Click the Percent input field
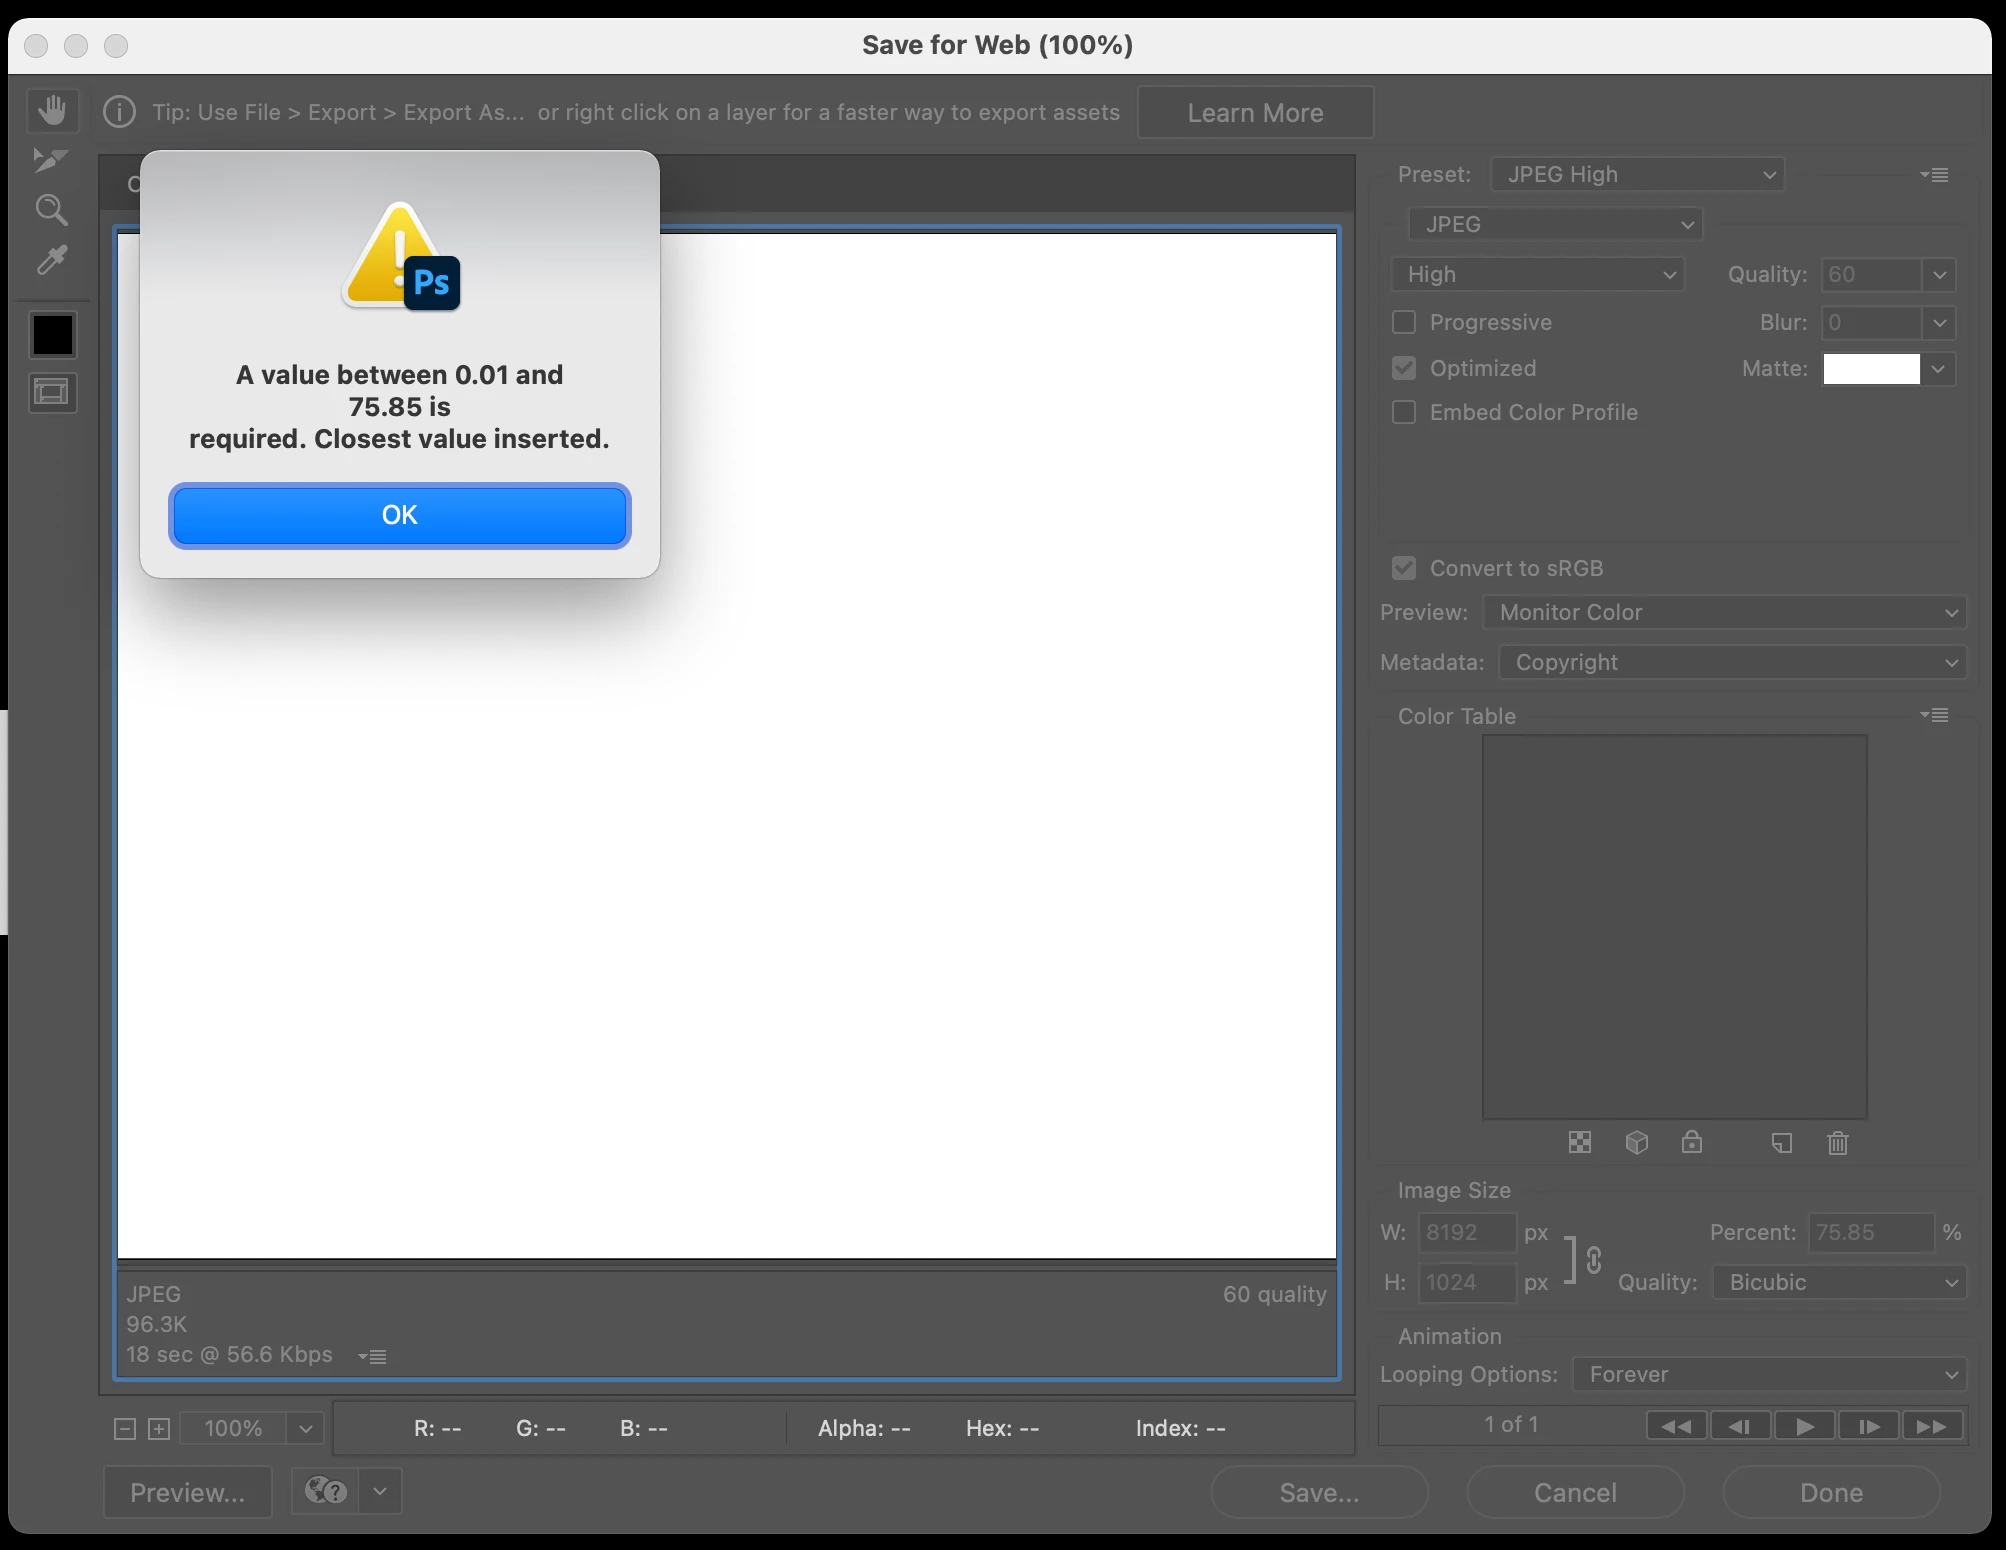Image resolution: width=2006 pixels, height=1550 pixels. coord(1868,1232)
